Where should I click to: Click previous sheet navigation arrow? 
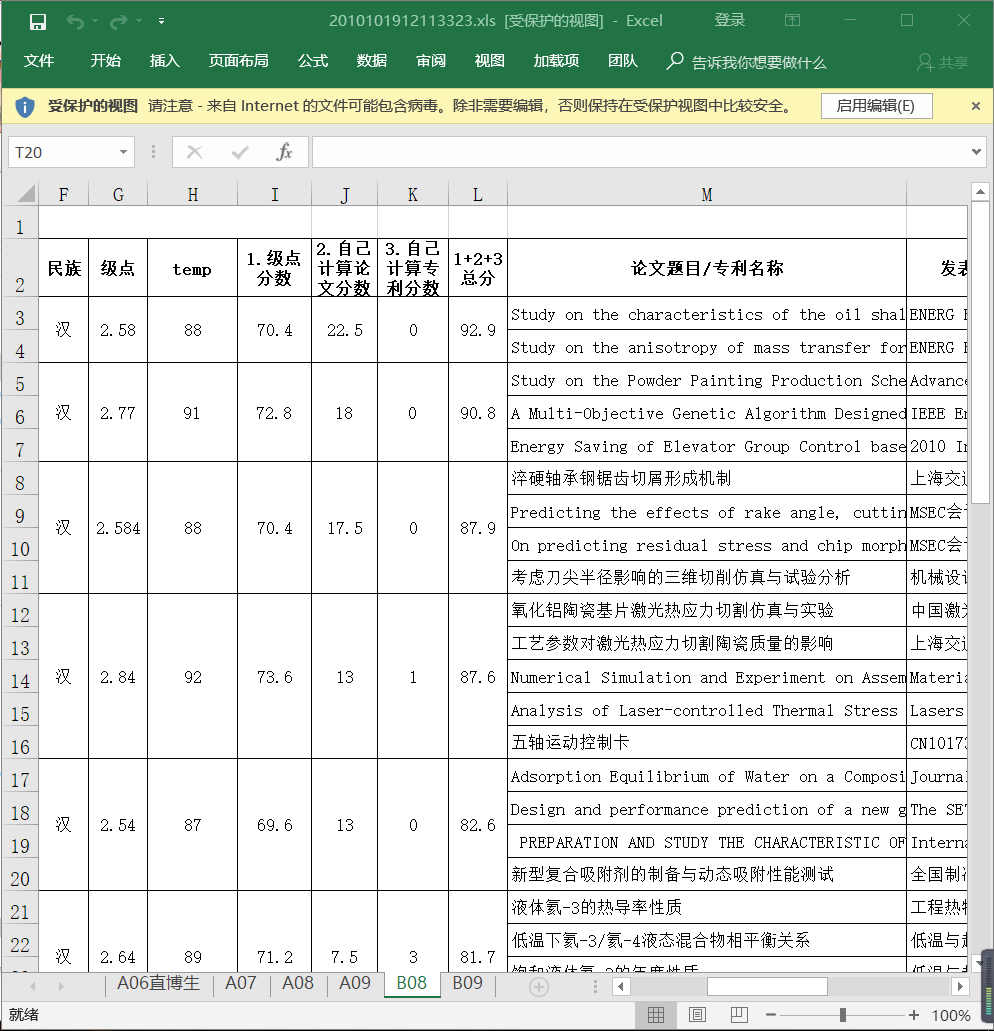[33, 986]
